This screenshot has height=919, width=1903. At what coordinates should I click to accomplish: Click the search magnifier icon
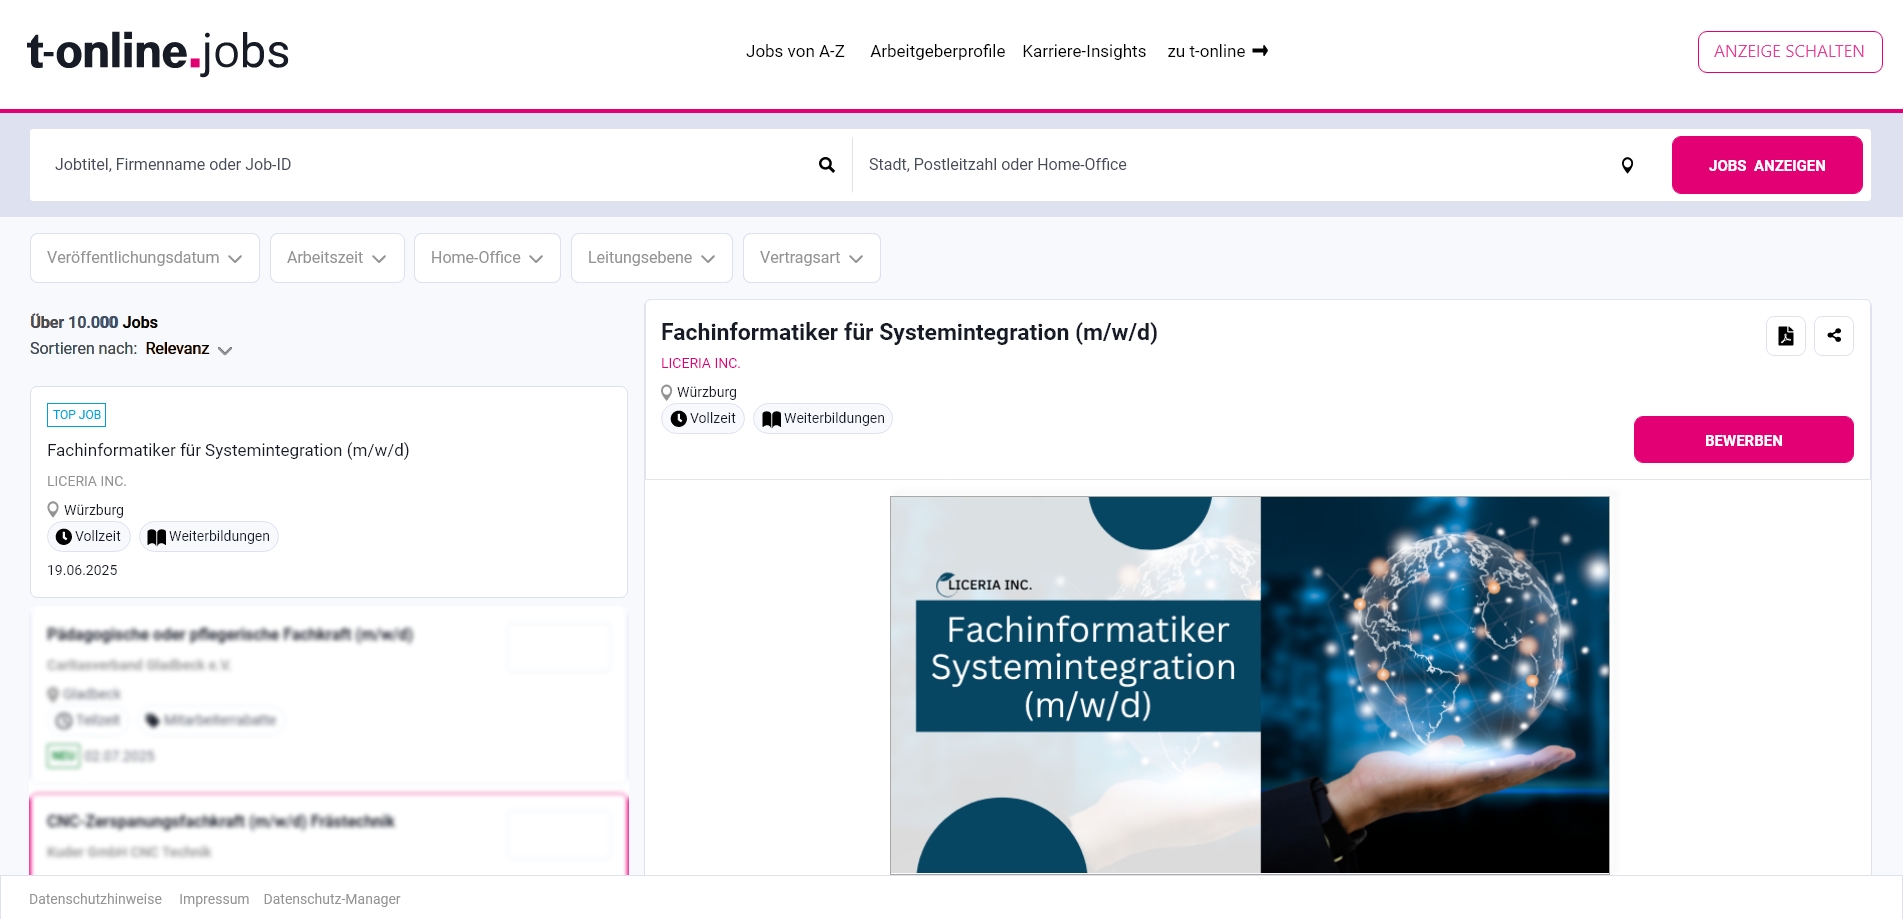[x=827, y=165]
